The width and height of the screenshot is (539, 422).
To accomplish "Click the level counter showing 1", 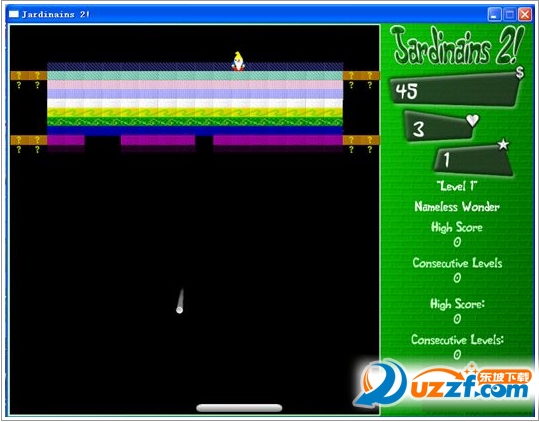I will tap(473, 160).
